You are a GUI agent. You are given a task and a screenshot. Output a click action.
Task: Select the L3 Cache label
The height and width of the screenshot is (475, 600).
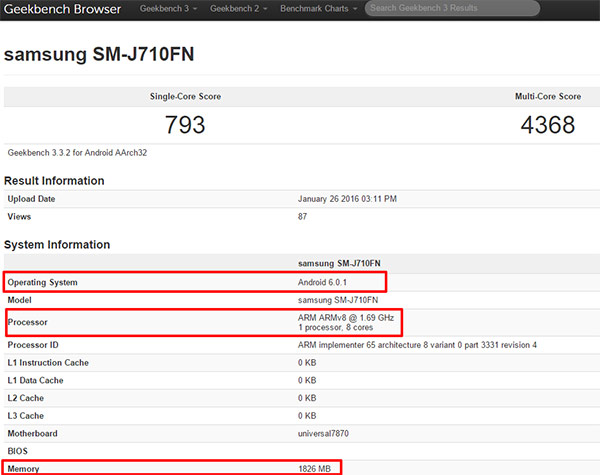point(26,416)
